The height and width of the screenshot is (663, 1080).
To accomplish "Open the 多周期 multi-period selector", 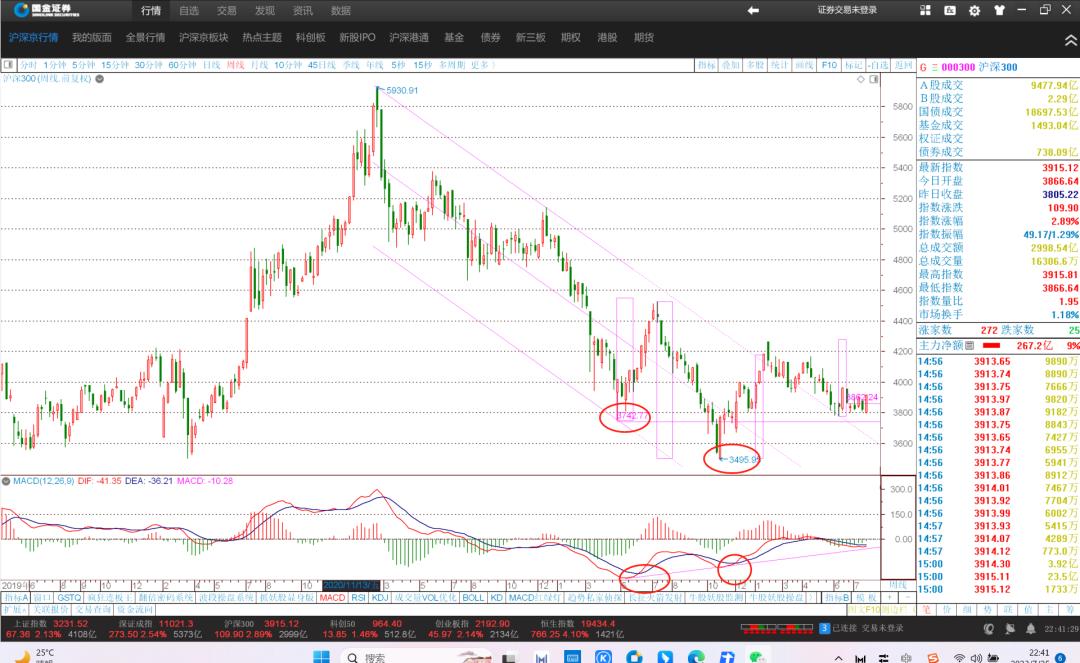I will pyautogui.click(x=452, y=65).
